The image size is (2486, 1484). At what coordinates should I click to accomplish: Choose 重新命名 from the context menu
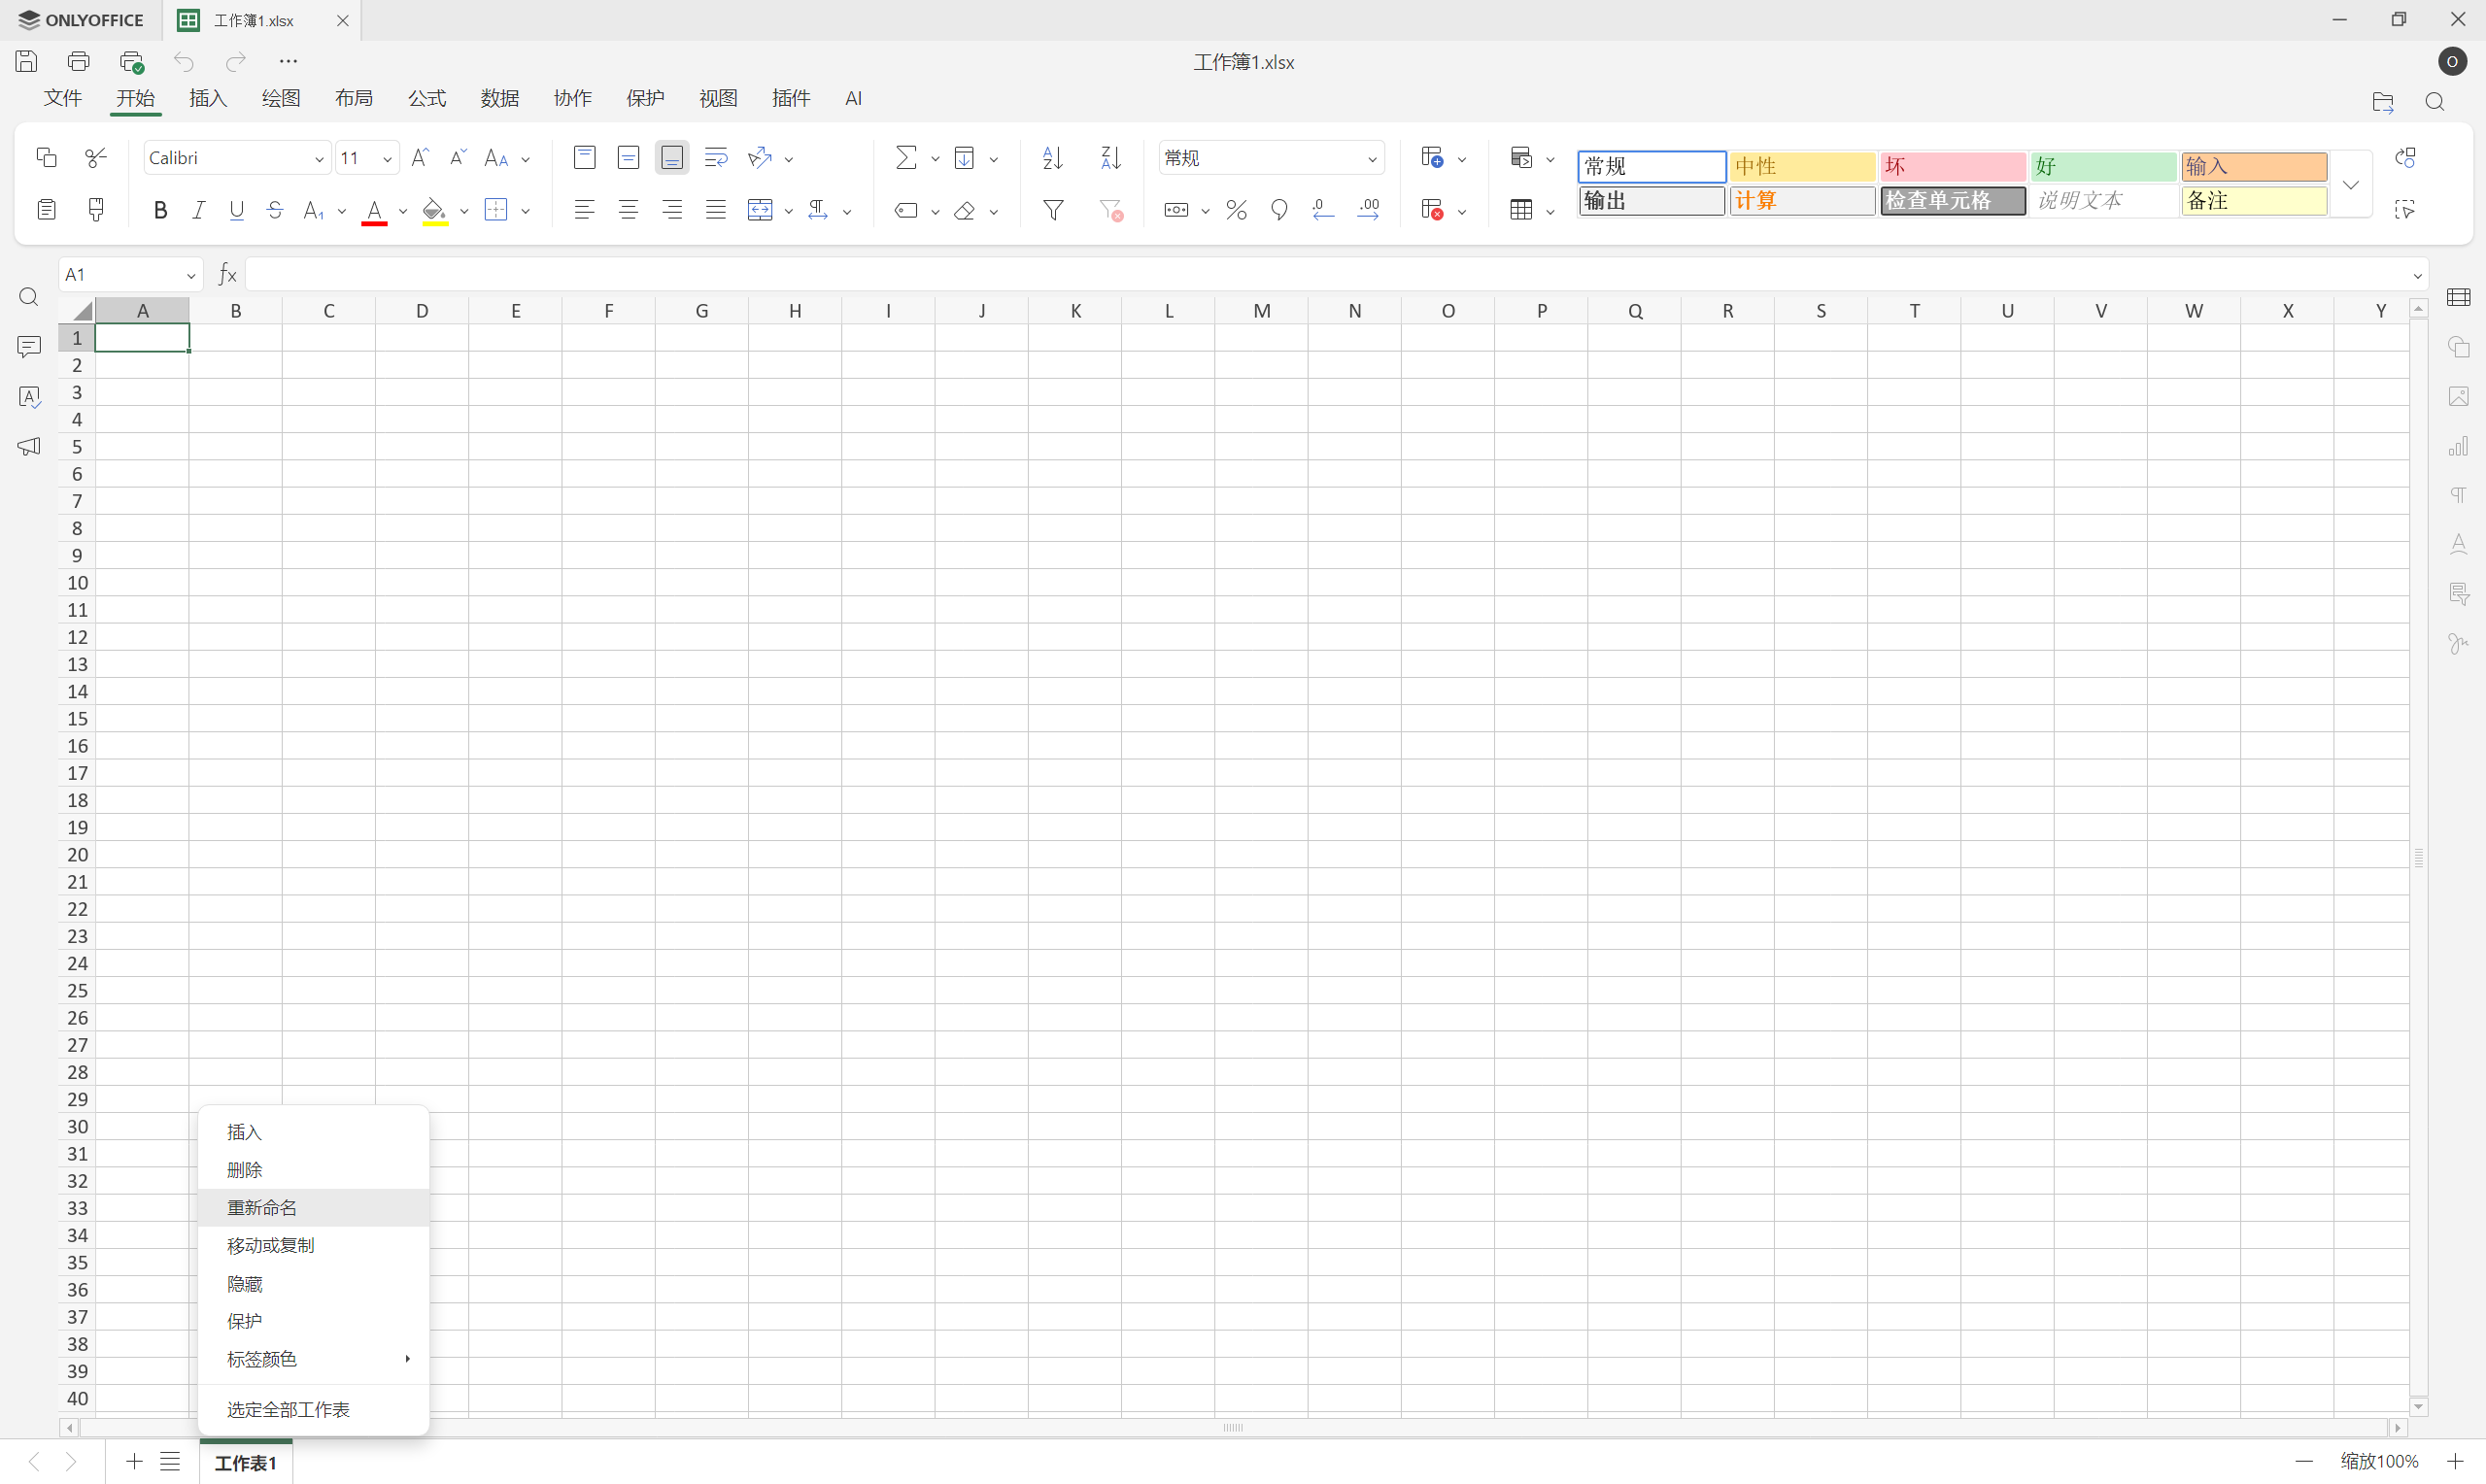[x=262, y=1207]
